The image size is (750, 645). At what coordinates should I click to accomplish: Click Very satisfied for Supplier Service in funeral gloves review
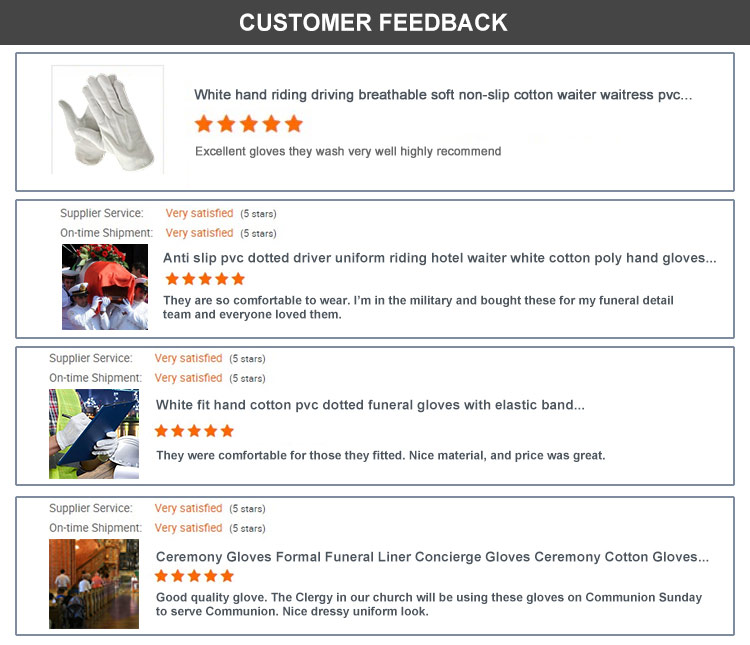pos(188,358)
